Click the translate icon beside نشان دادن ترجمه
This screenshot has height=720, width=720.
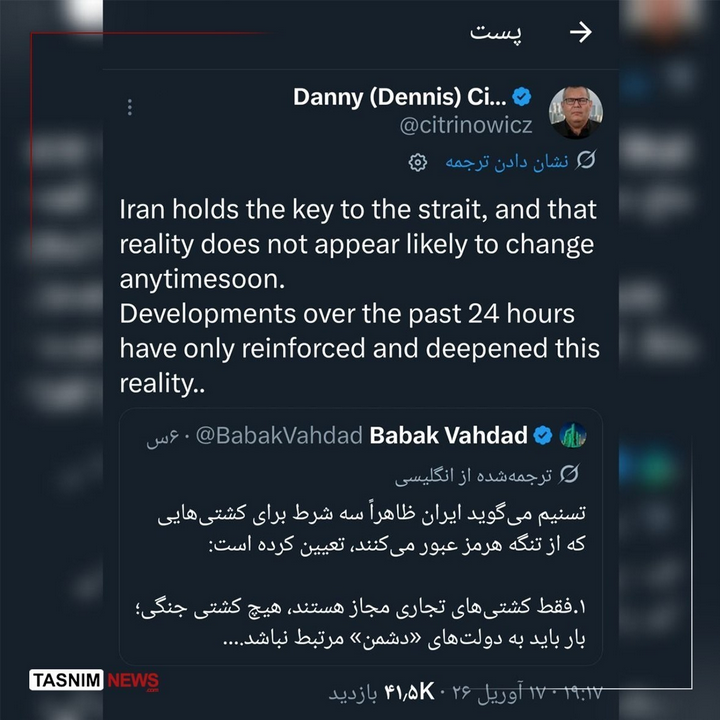tap(587, 161)
